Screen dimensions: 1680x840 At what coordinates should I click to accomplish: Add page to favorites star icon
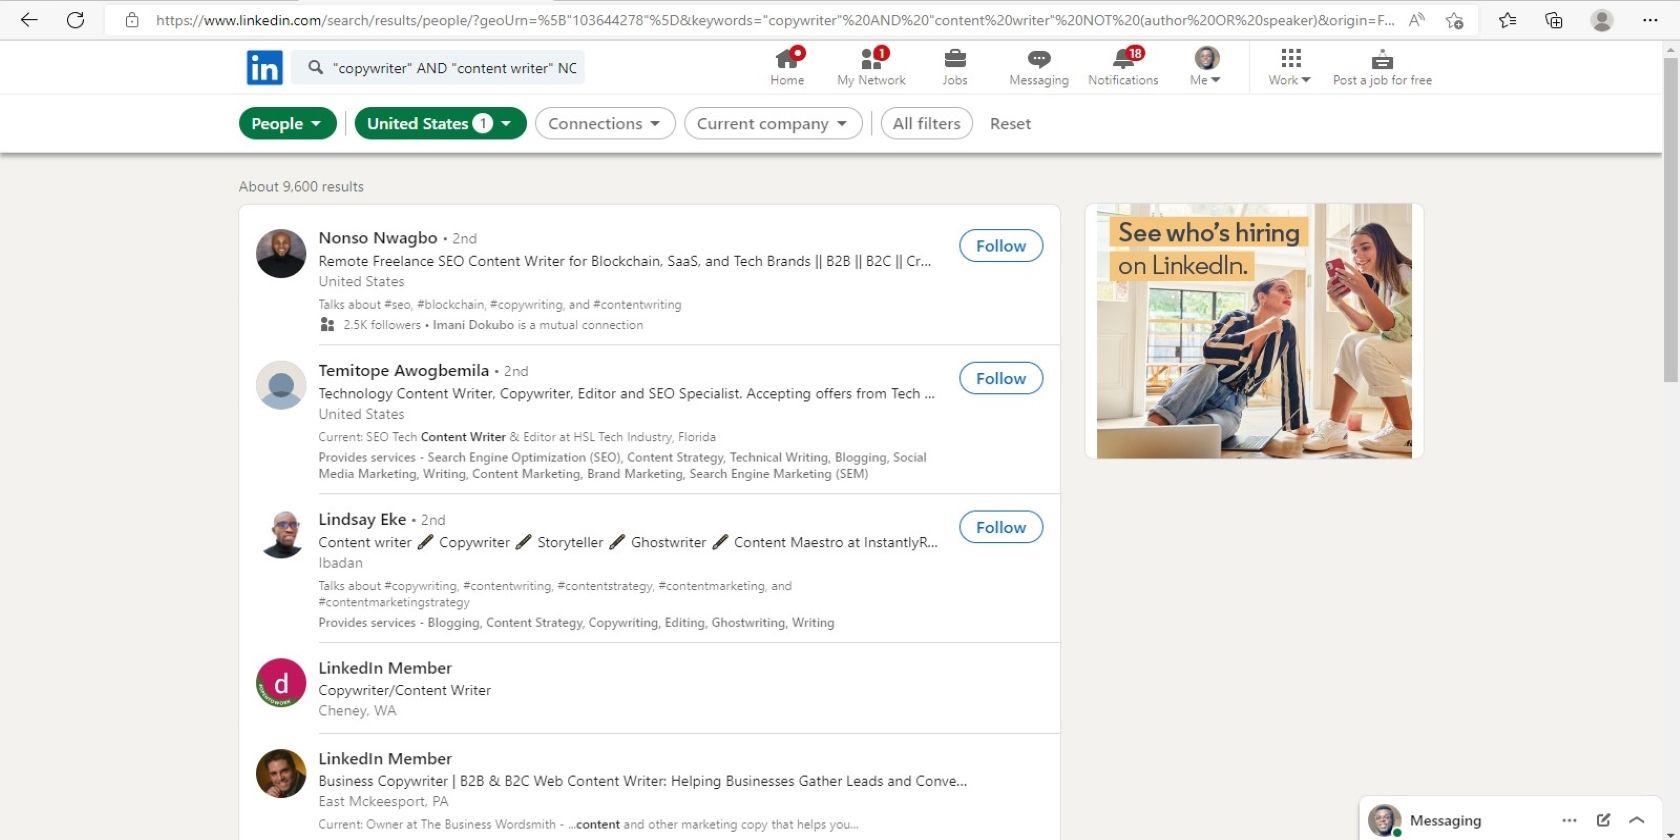tap(1455, 20)
